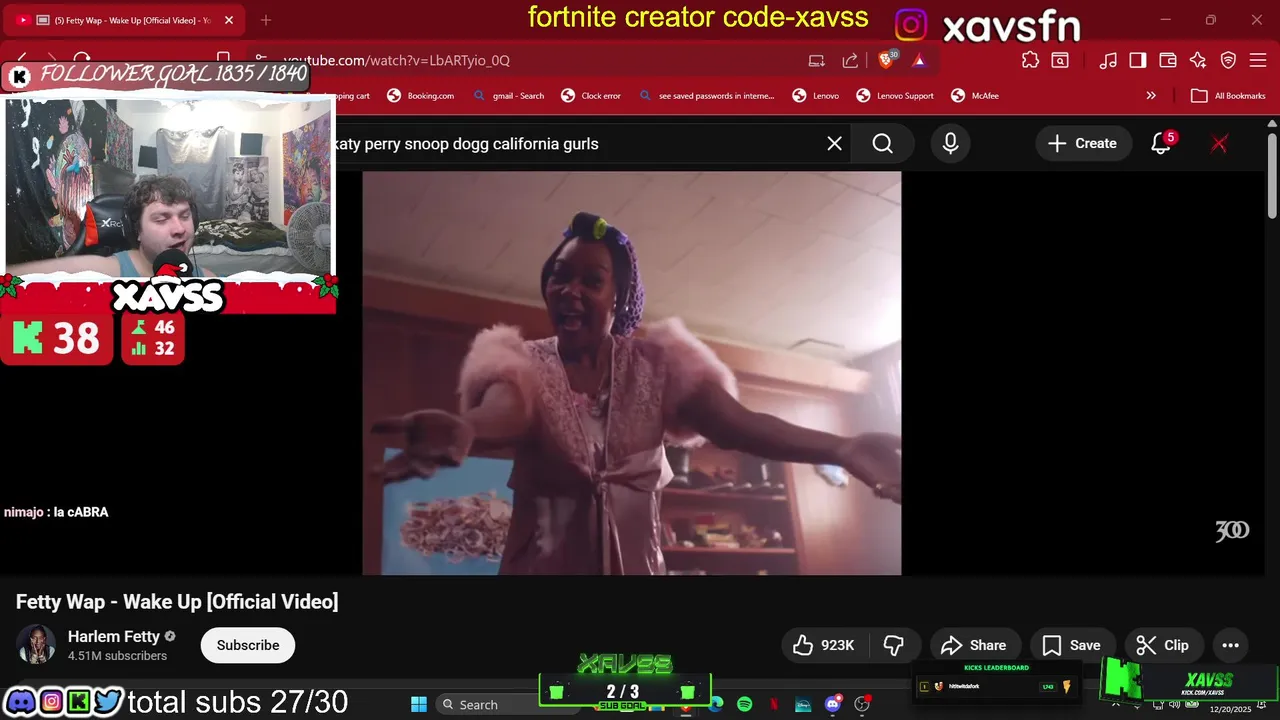The width and height of the screenshot is (1280, 720).
Task: Open the Harlem Fetty channel name link
Action: click(113, 636)
